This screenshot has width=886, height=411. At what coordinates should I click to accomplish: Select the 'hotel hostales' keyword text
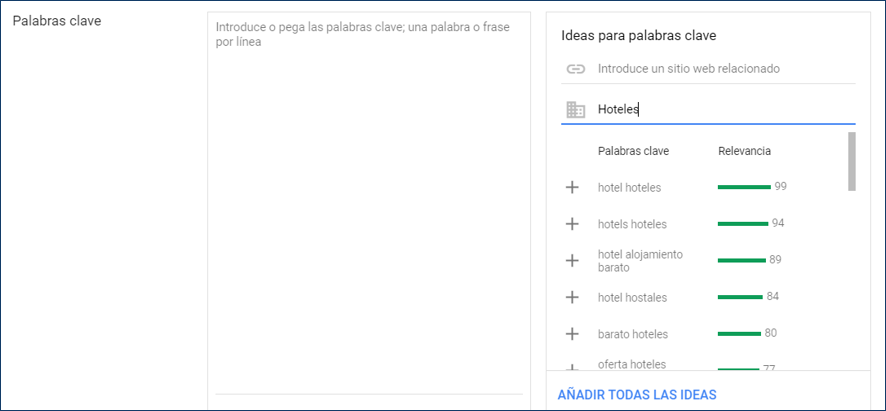pos(632,297)
